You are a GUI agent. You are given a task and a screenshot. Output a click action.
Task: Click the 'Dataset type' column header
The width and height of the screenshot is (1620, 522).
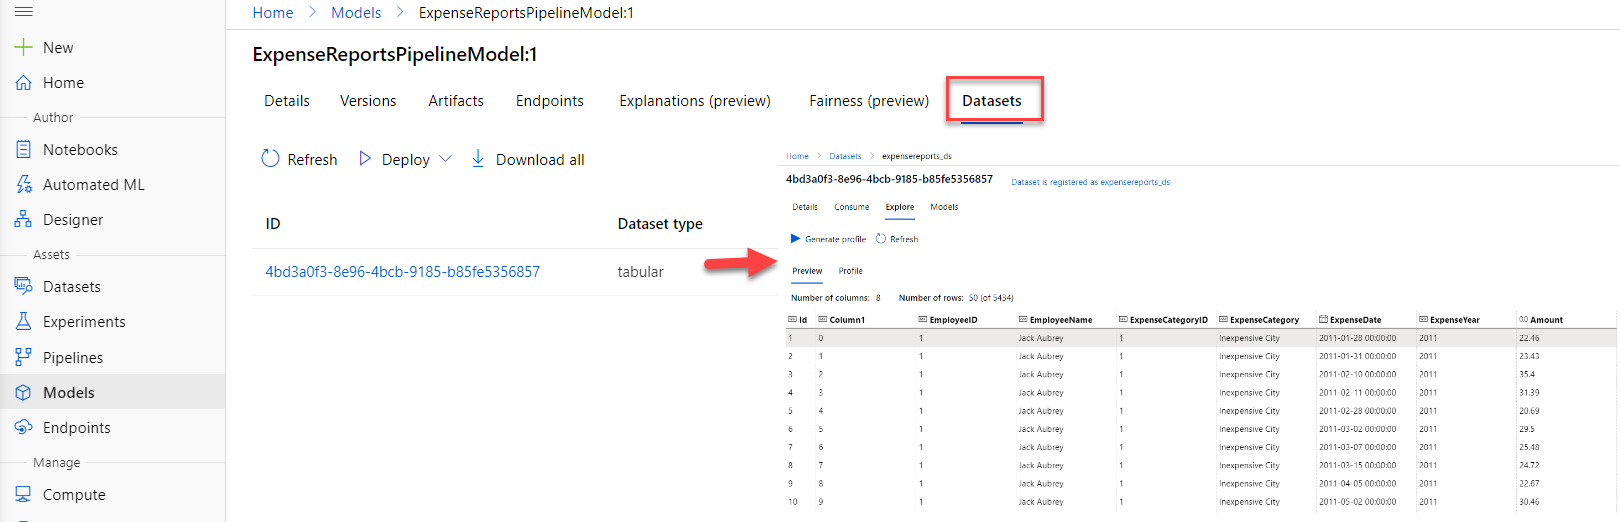(x=660, y=223)
